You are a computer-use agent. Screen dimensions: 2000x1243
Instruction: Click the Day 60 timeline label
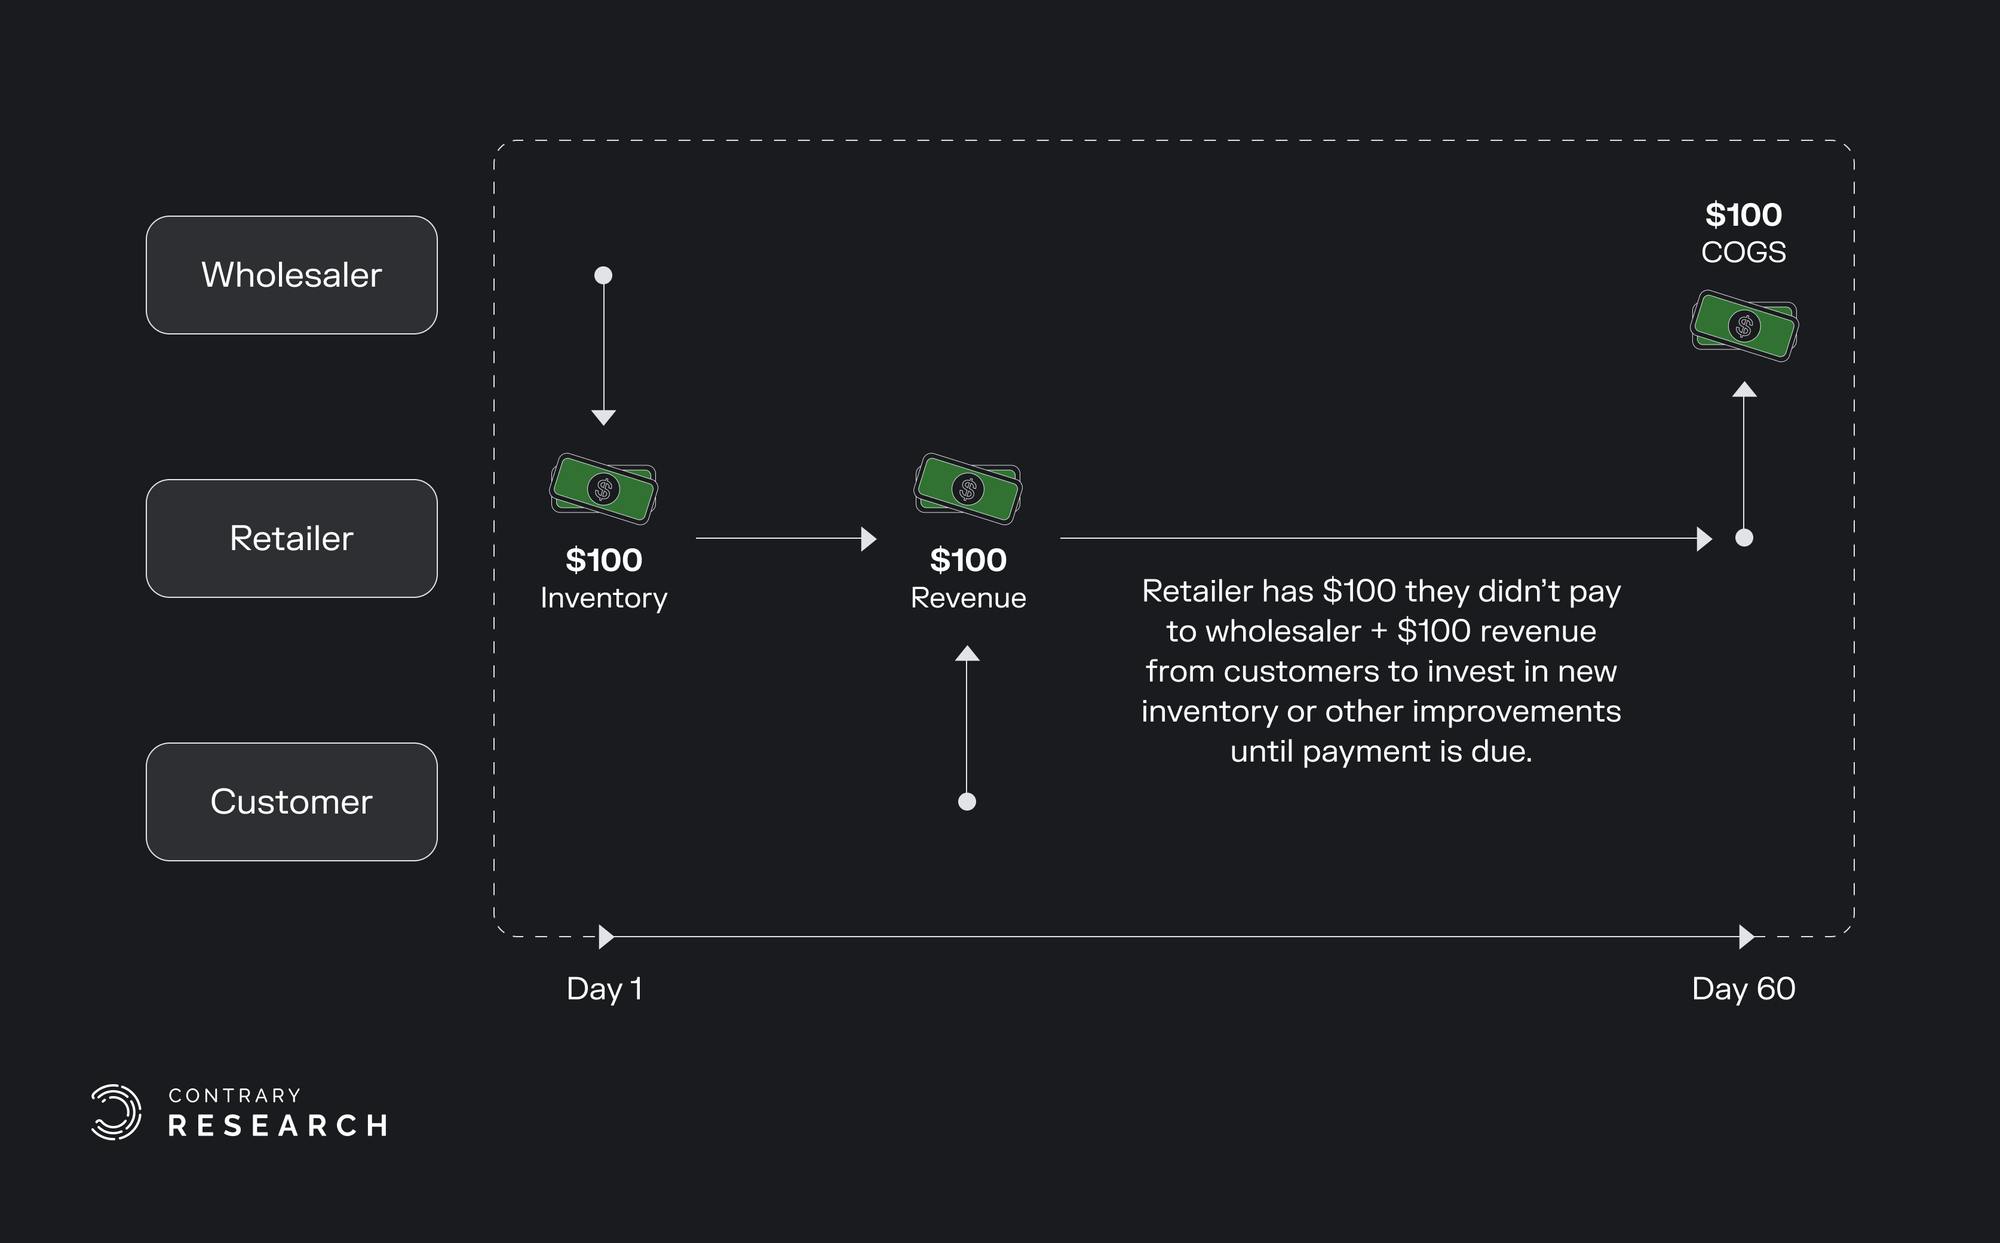coord(1743,989)
